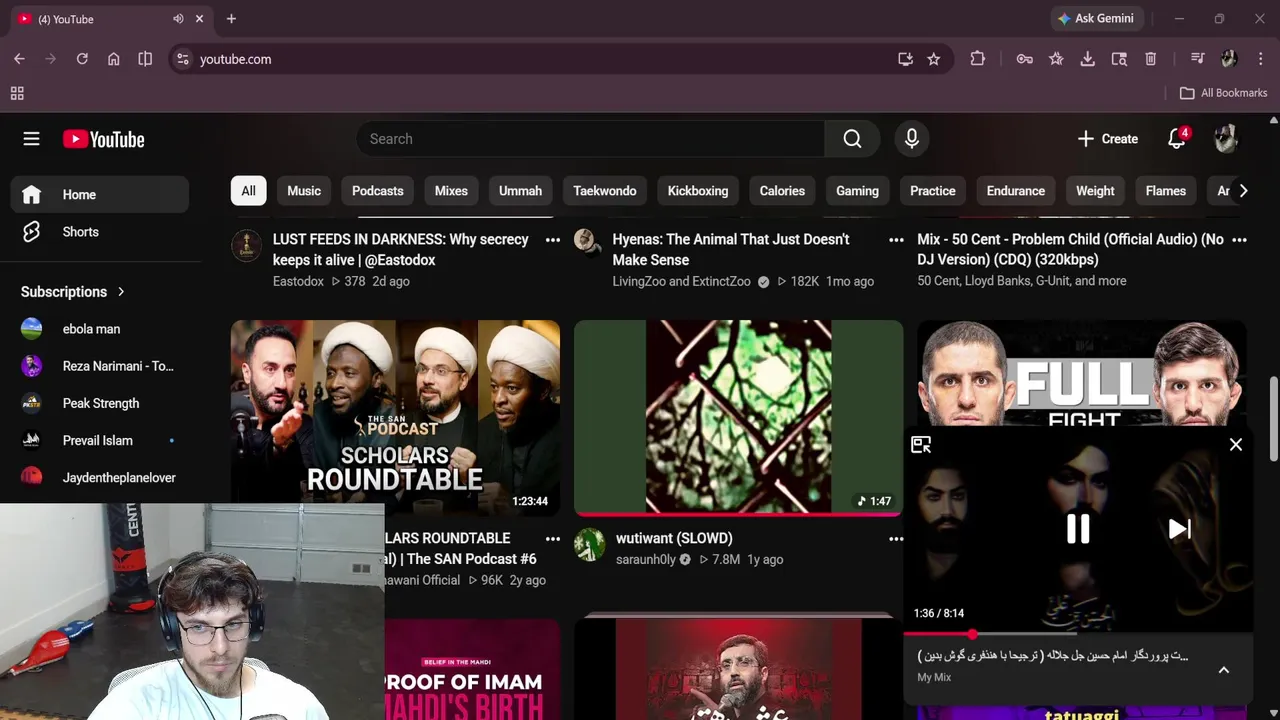The height and width of the screenshot is (720, 1280).
Task: Click the YouTube logo
Action: 104,139
